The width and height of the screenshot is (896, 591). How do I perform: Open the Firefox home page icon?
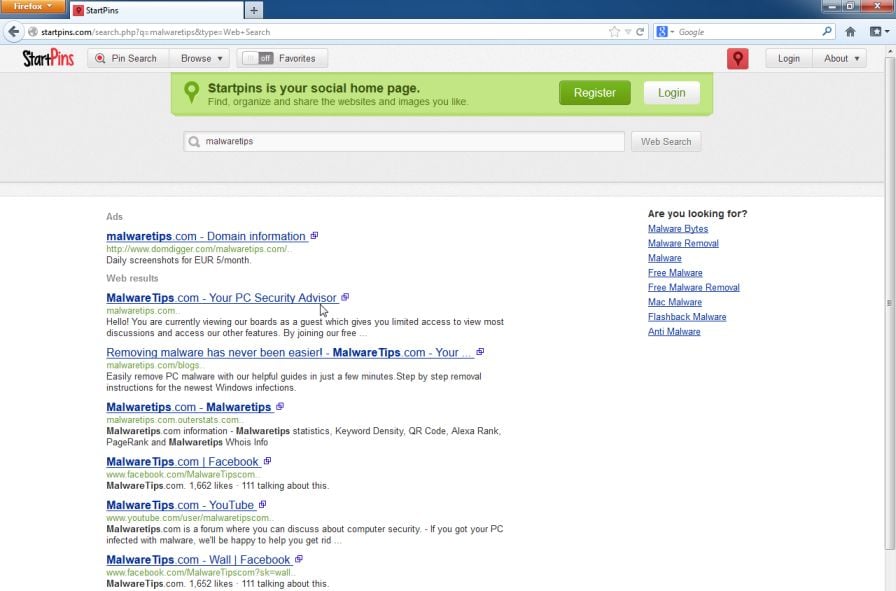pos(850,32)
